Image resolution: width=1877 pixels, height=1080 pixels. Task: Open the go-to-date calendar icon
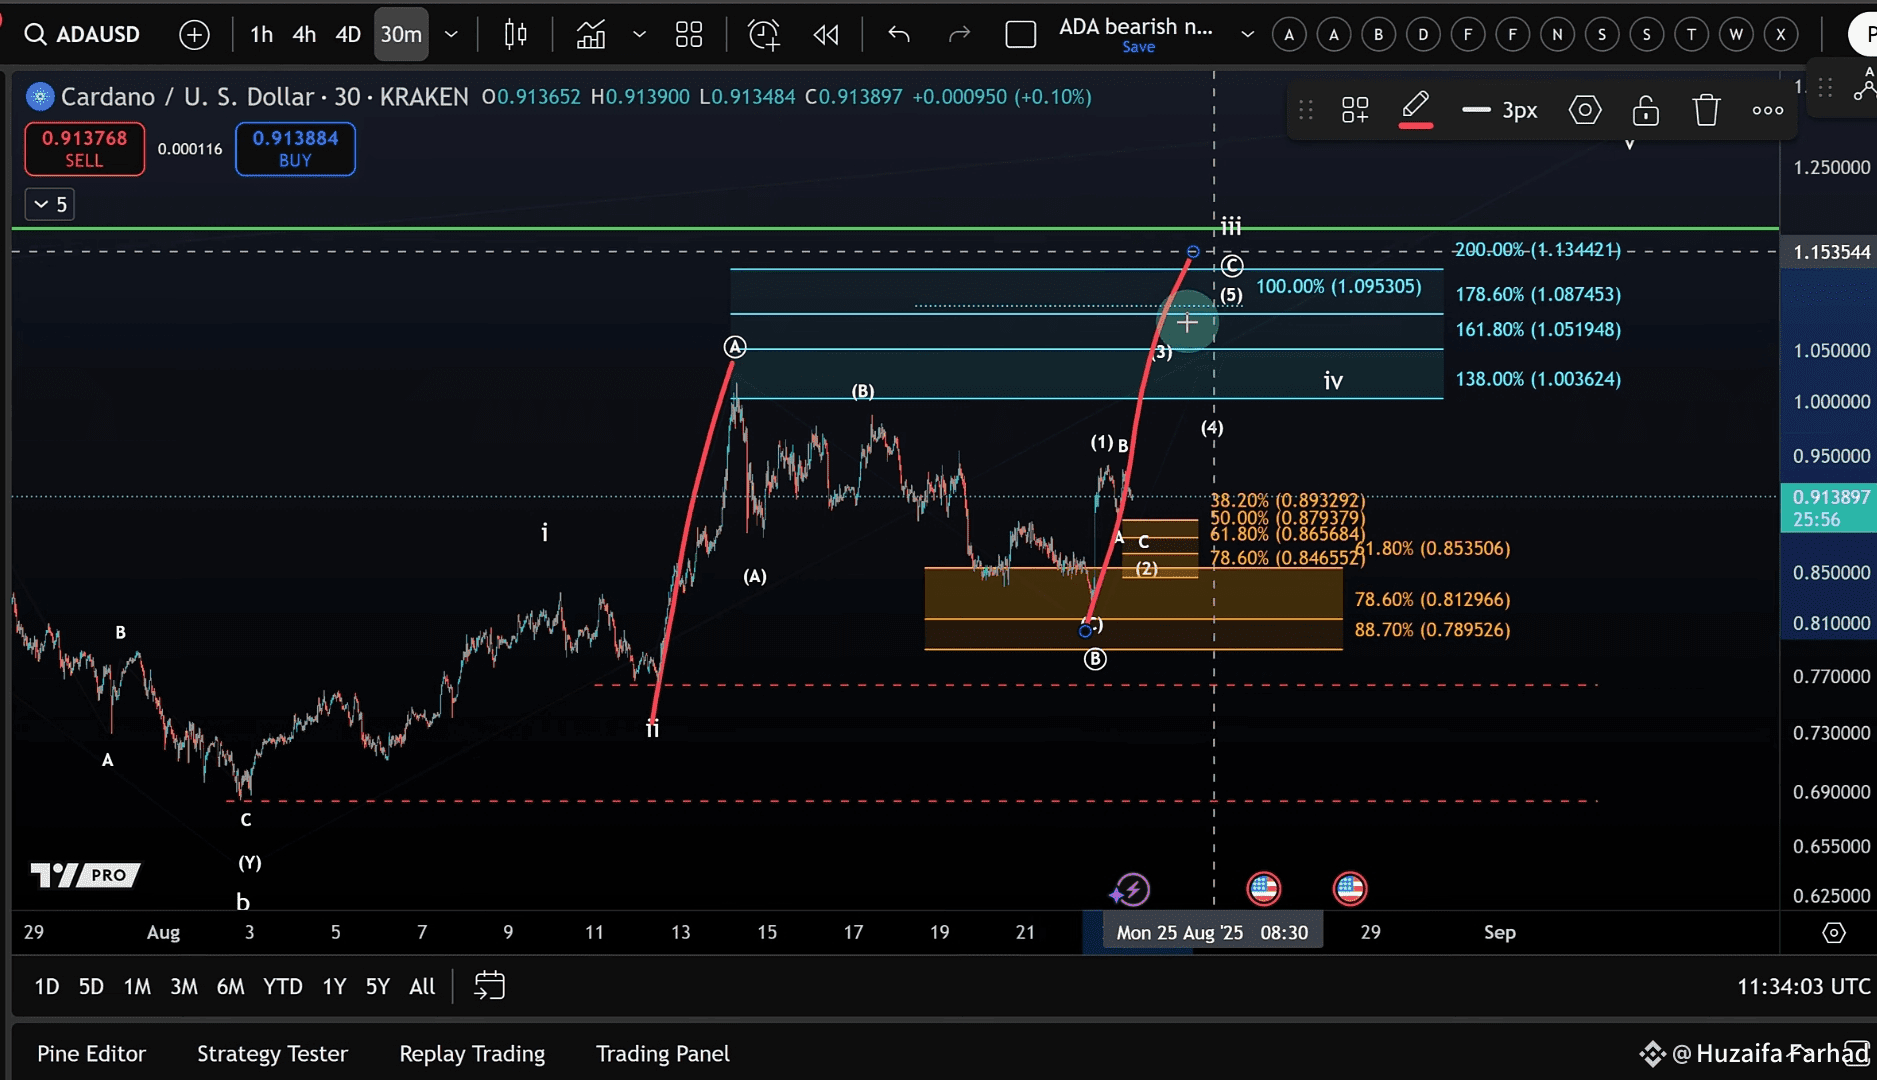[489, 986]
